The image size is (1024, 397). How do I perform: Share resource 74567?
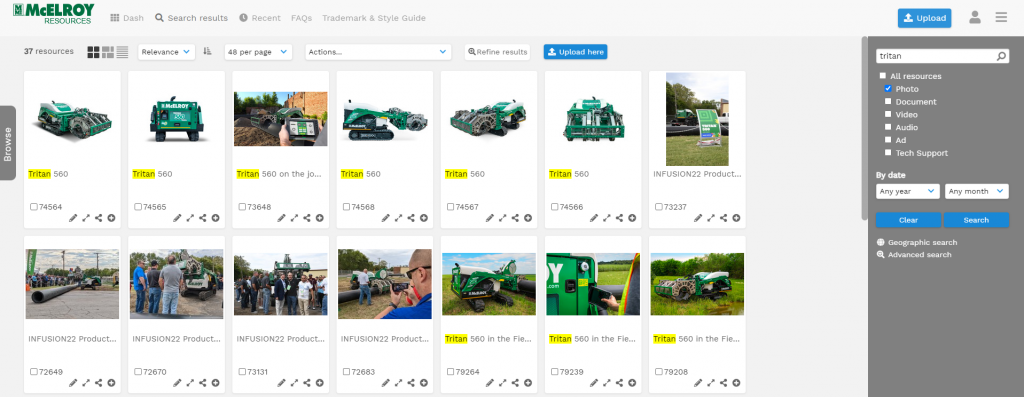[515, 218]
